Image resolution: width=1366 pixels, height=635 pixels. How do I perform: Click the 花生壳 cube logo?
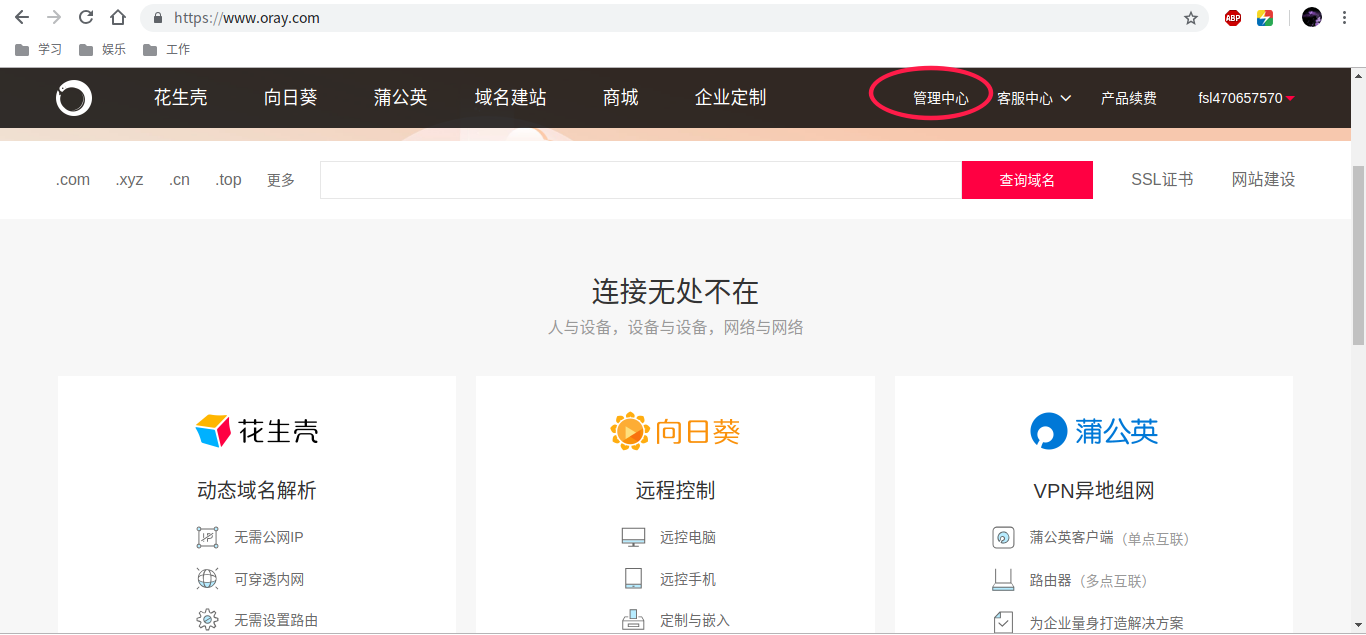point(257,431)
